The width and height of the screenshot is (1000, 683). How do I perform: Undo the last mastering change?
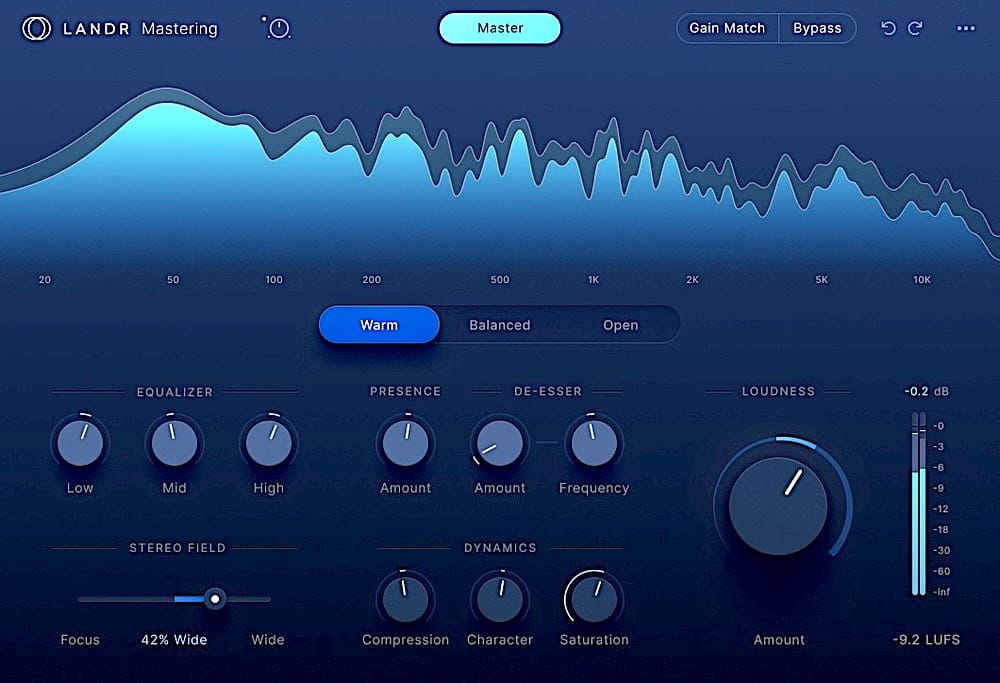point(888,28)
